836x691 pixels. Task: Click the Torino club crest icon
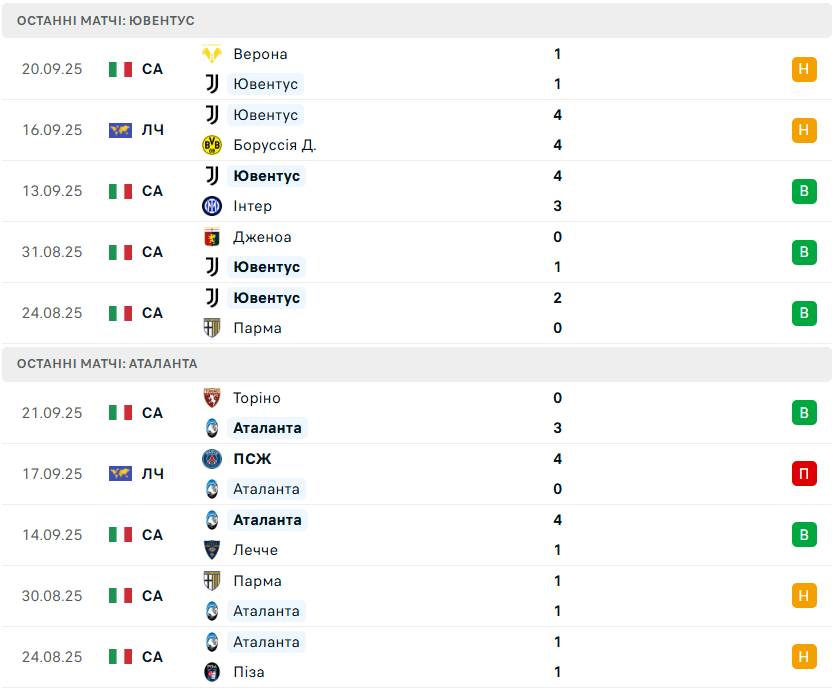click(x=212, y=398)
